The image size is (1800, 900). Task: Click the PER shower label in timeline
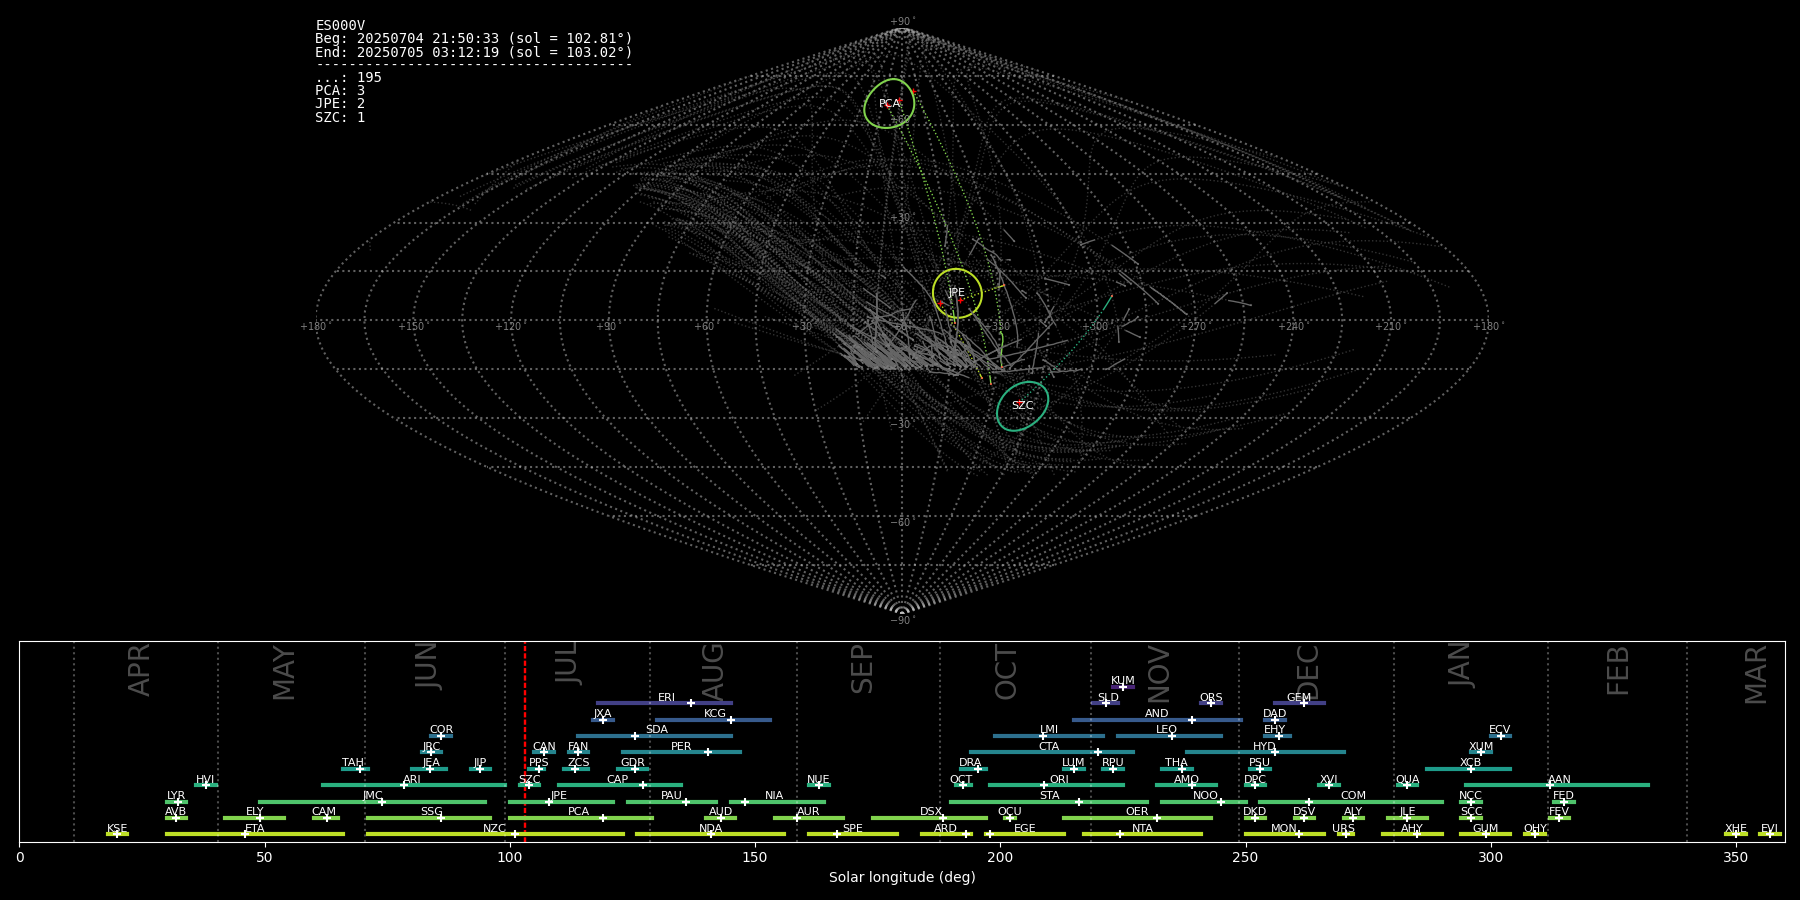(681, 747)
